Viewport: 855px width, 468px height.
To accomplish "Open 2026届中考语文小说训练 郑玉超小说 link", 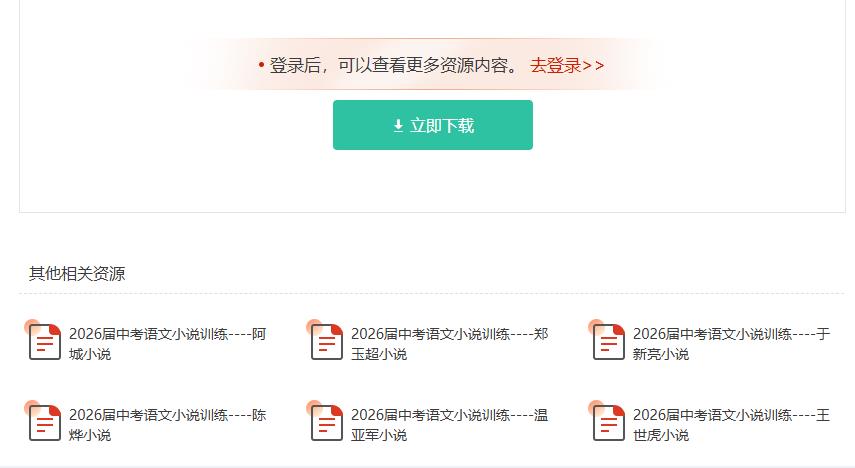I will click(449, 343).
